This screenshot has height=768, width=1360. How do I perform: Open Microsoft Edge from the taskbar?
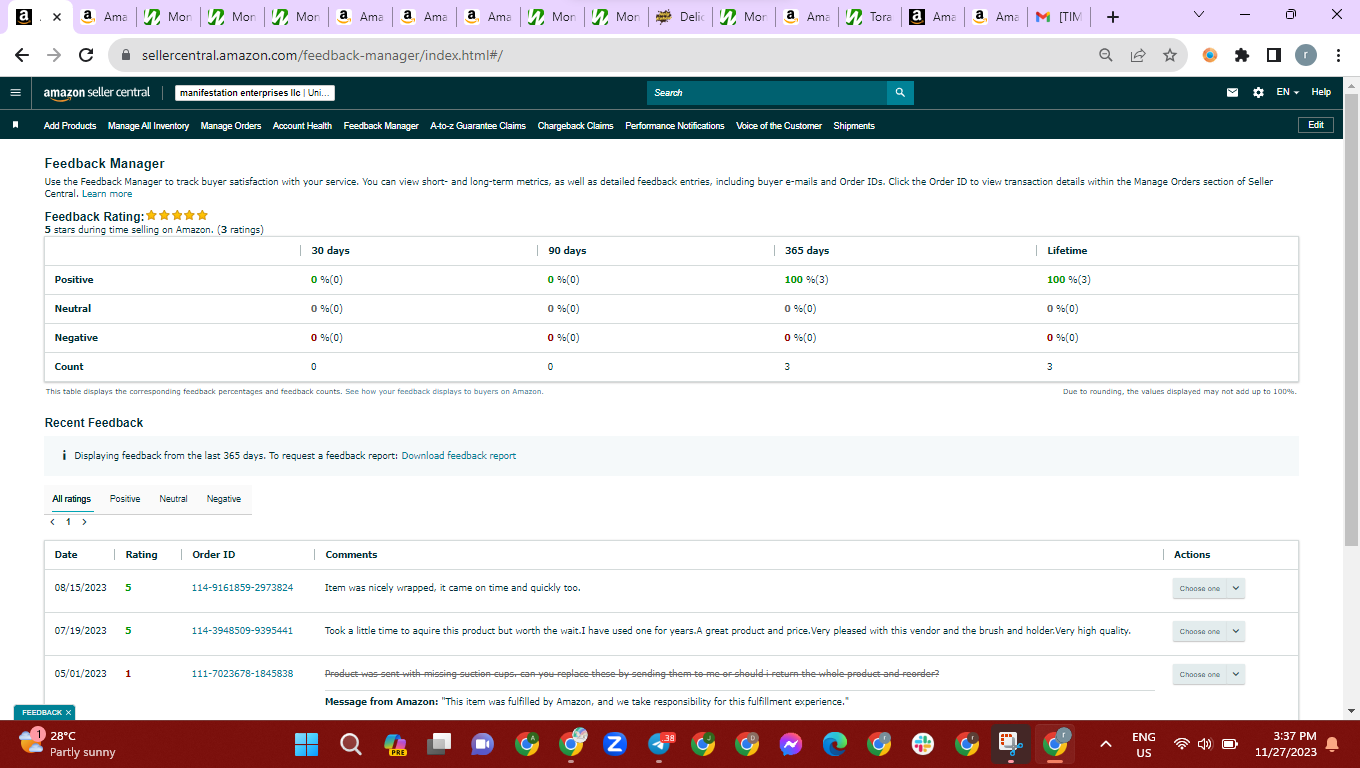835,744
